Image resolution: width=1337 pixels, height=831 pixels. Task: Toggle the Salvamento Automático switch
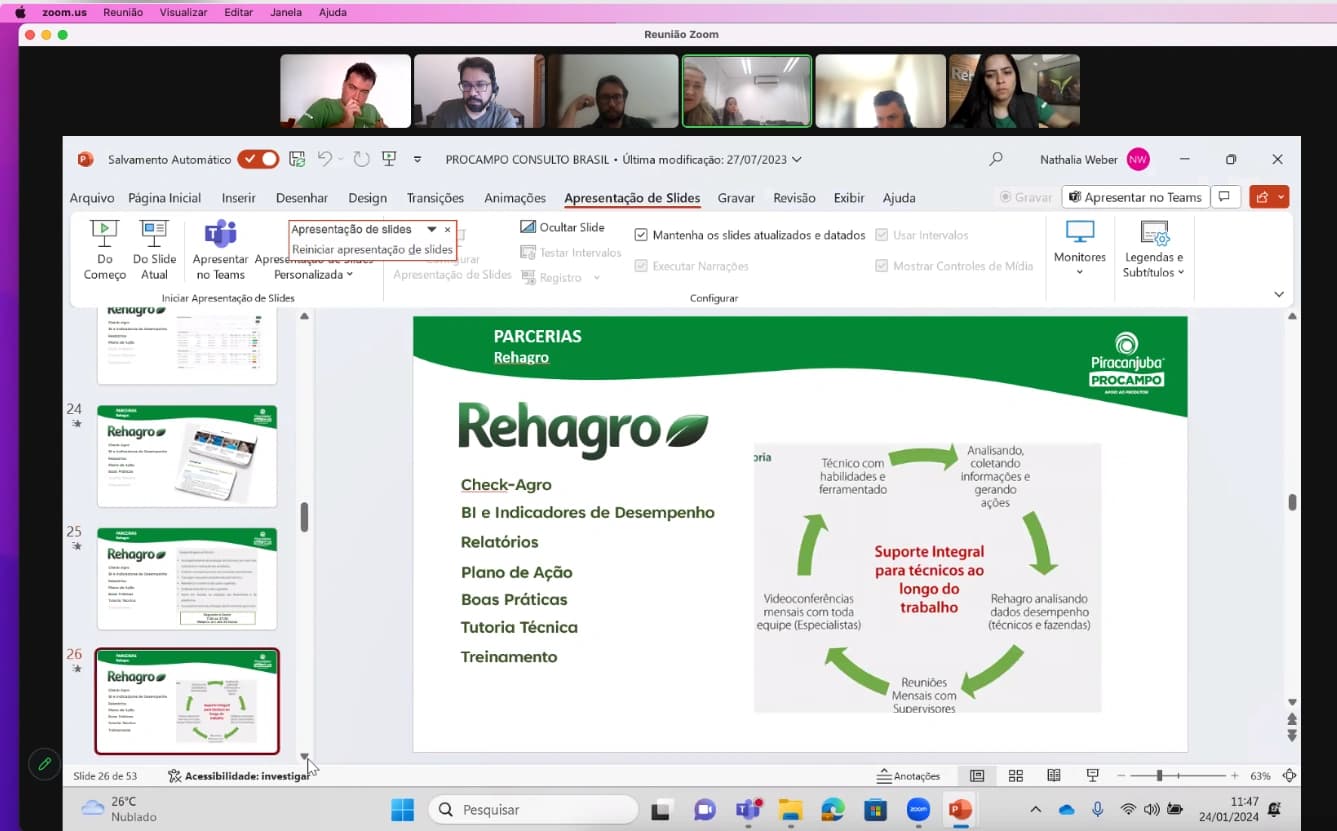pyautogui.click(x=258, y=159)
